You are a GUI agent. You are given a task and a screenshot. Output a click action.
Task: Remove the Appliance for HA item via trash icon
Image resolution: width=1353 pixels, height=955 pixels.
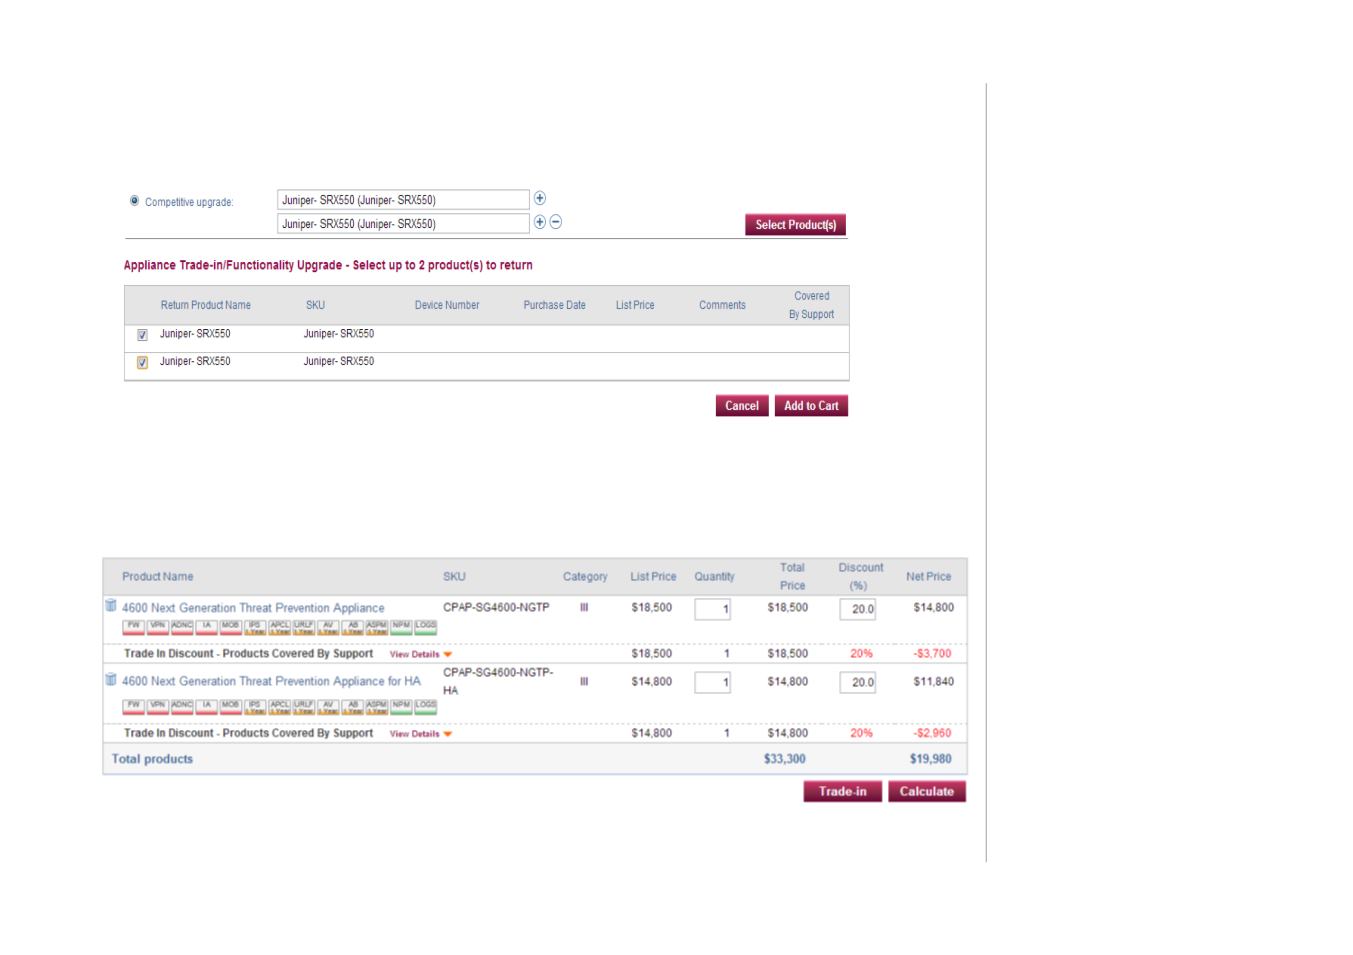coord(111,680)
